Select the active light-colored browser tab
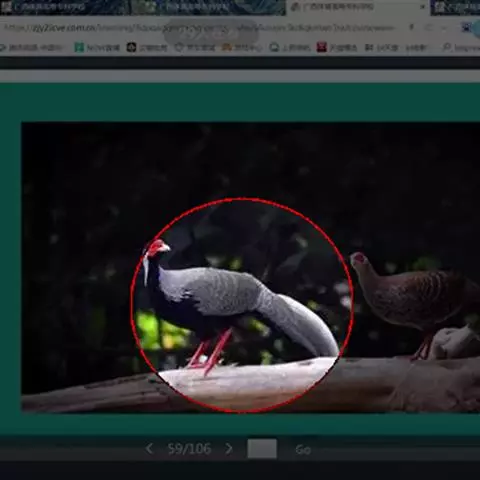Viewport: 480px width, 480px height. [357, 7]
